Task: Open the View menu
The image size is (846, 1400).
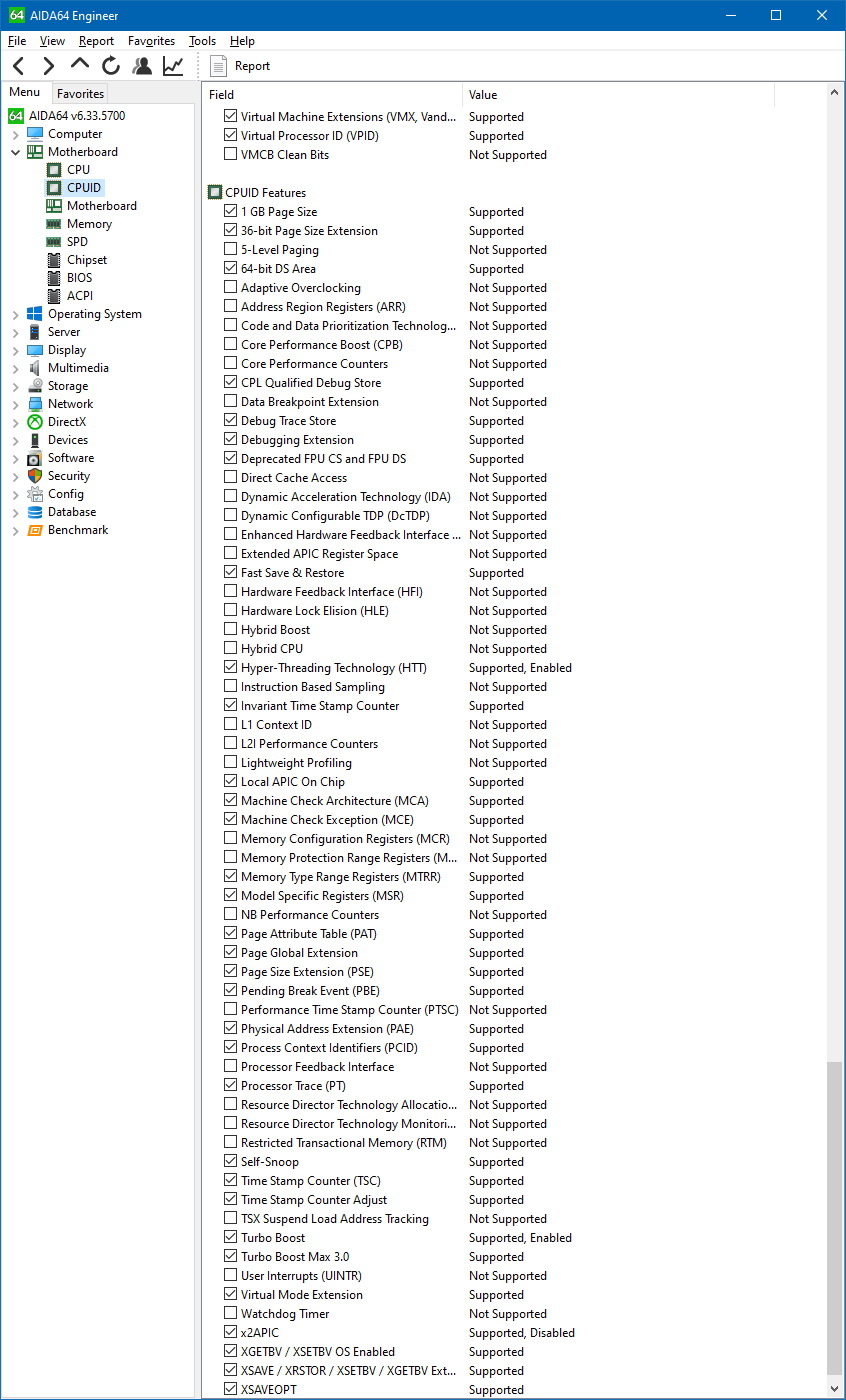Action: pyautogui.click(x=52, y=41)
